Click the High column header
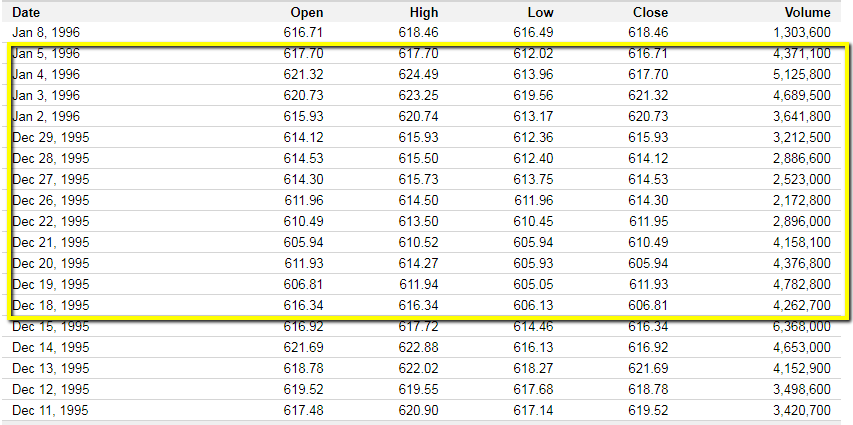Viewport: 853px width, 425px height. [424, 12]
